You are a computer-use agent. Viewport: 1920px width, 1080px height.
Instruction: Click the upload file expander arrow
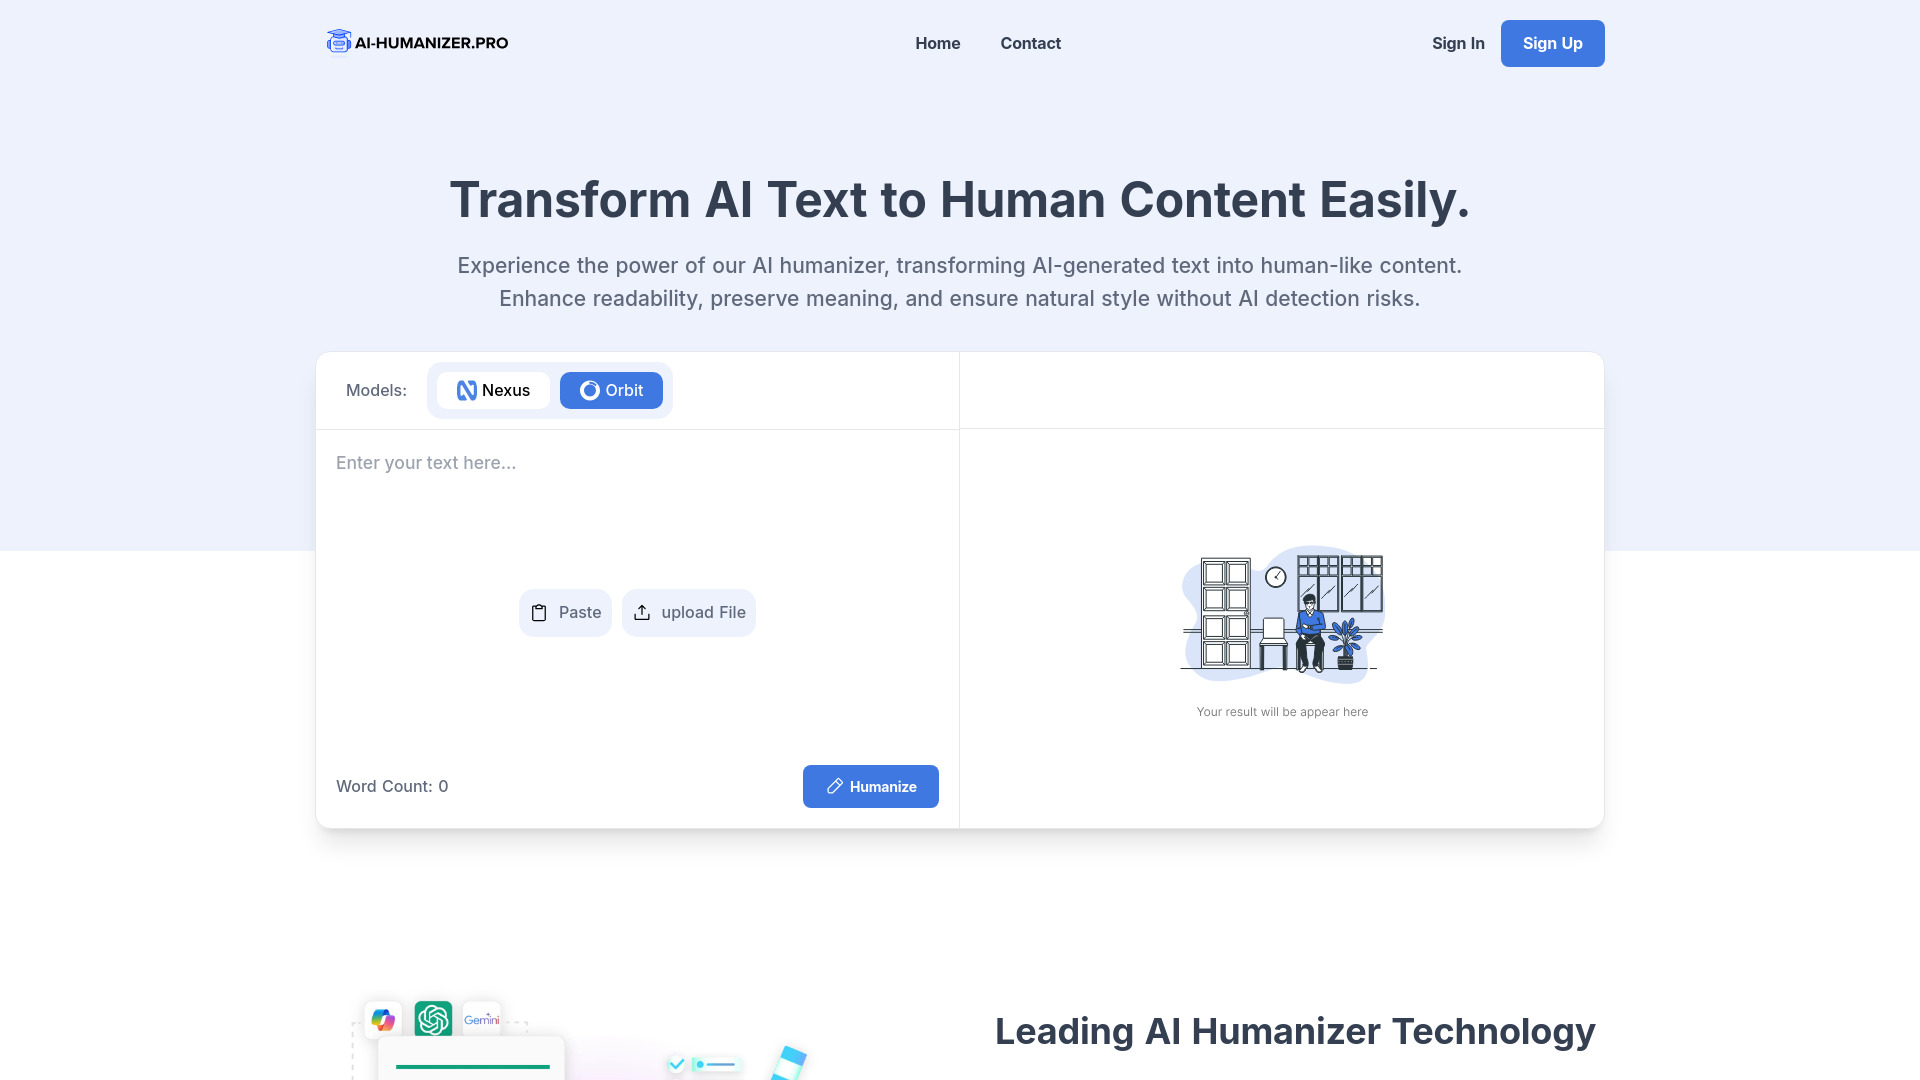pyautogui.click(x=642, y=612)
